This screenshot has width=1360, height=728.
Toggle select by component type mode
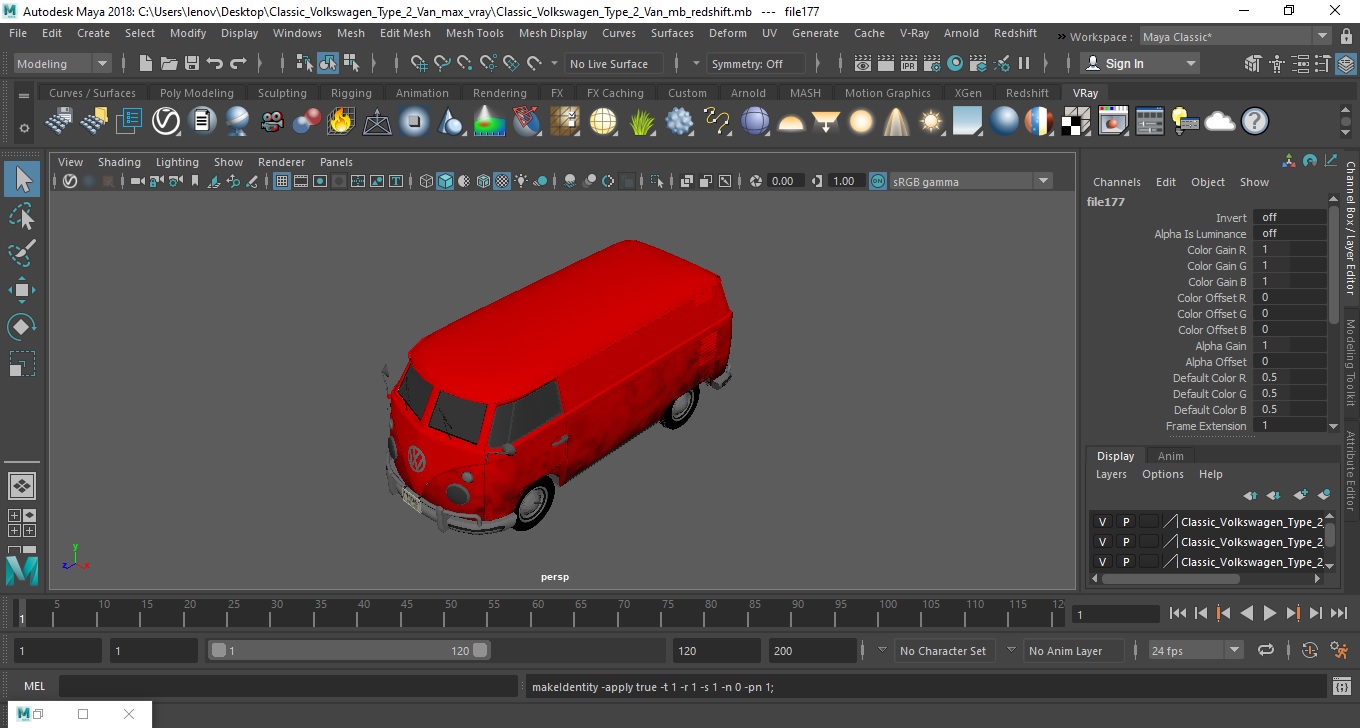(x=351, y=63)
